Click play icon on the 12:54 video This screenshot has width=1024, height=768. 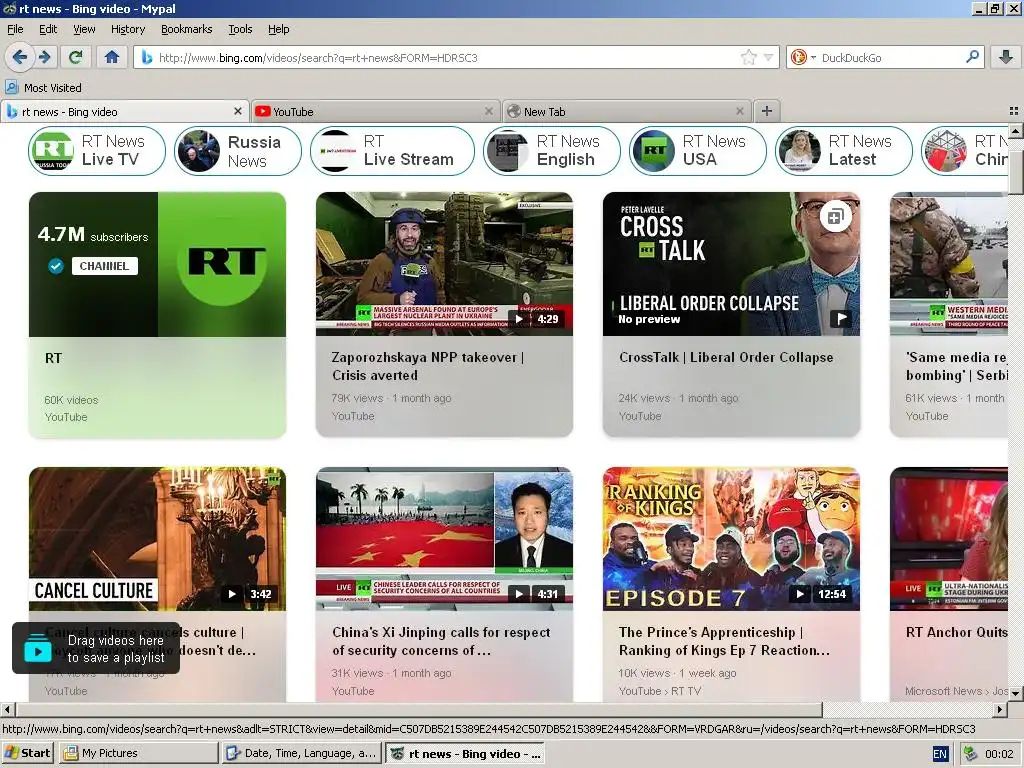799,594
